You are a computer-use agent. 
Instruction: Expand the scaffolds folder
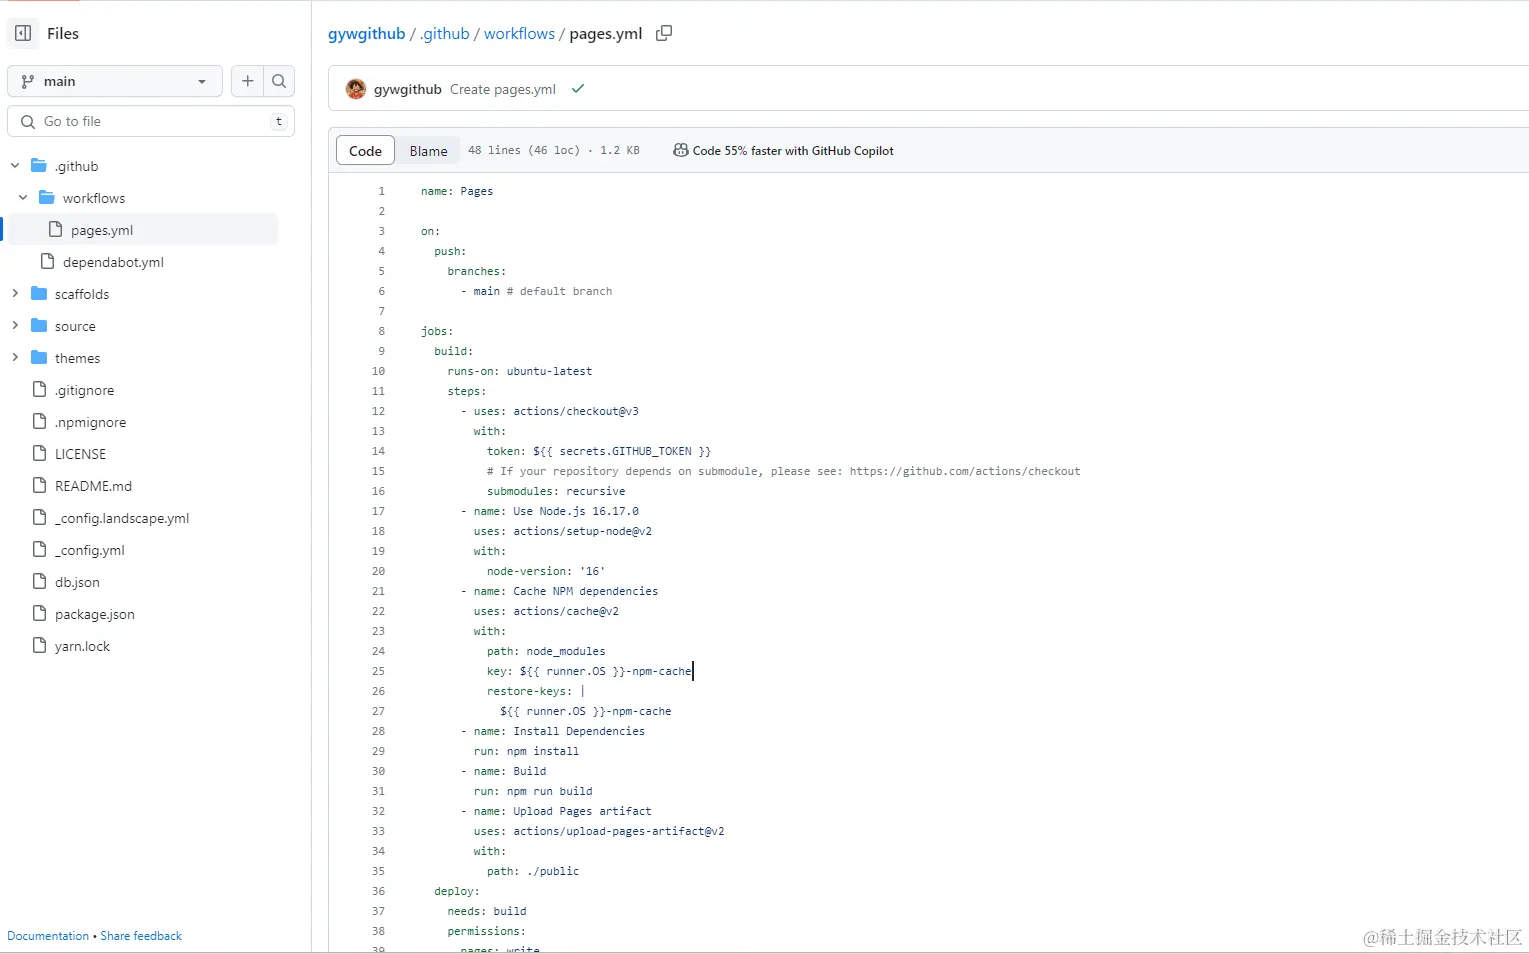(x=15, y=294)
